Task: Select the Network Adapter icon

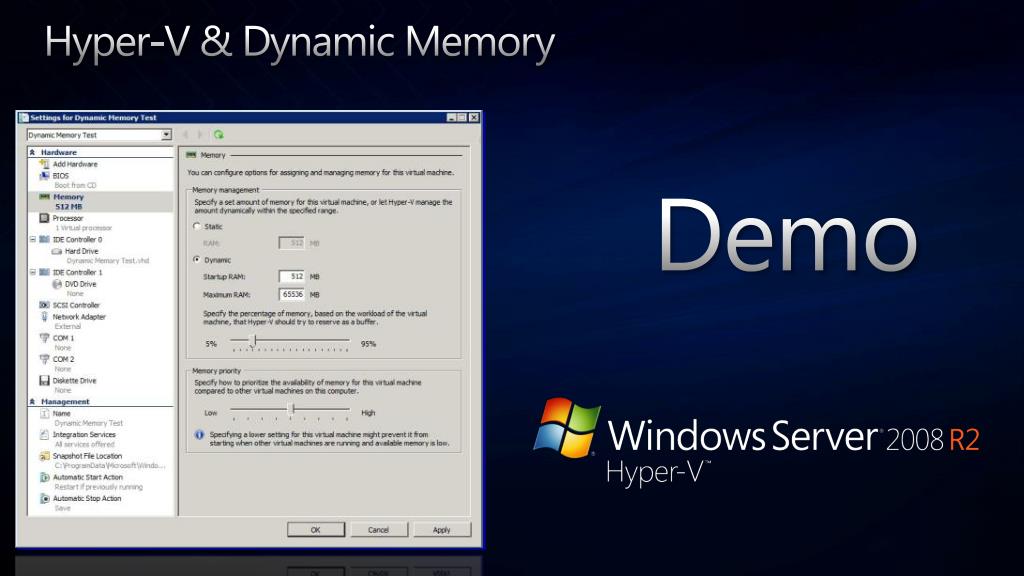Action: (44, 317)
